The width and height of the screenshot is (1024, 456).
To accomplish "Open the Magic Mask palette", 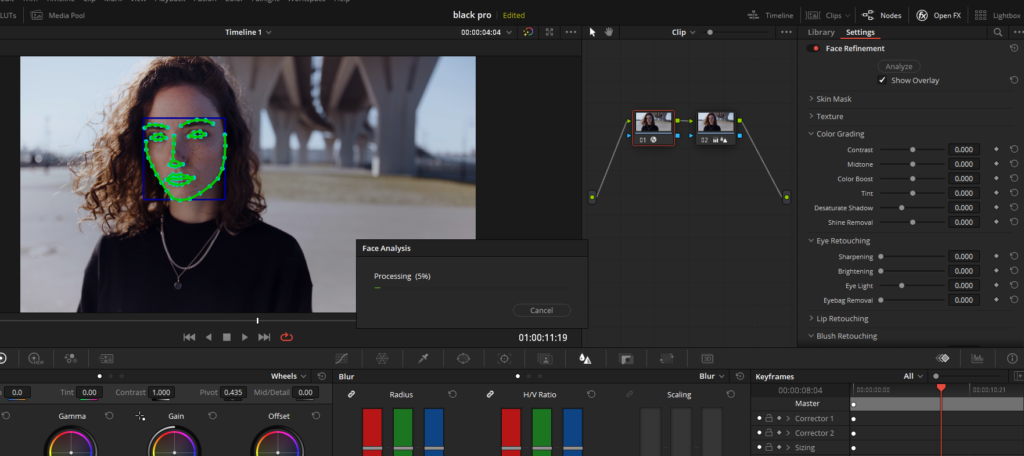I will [545, 358].
